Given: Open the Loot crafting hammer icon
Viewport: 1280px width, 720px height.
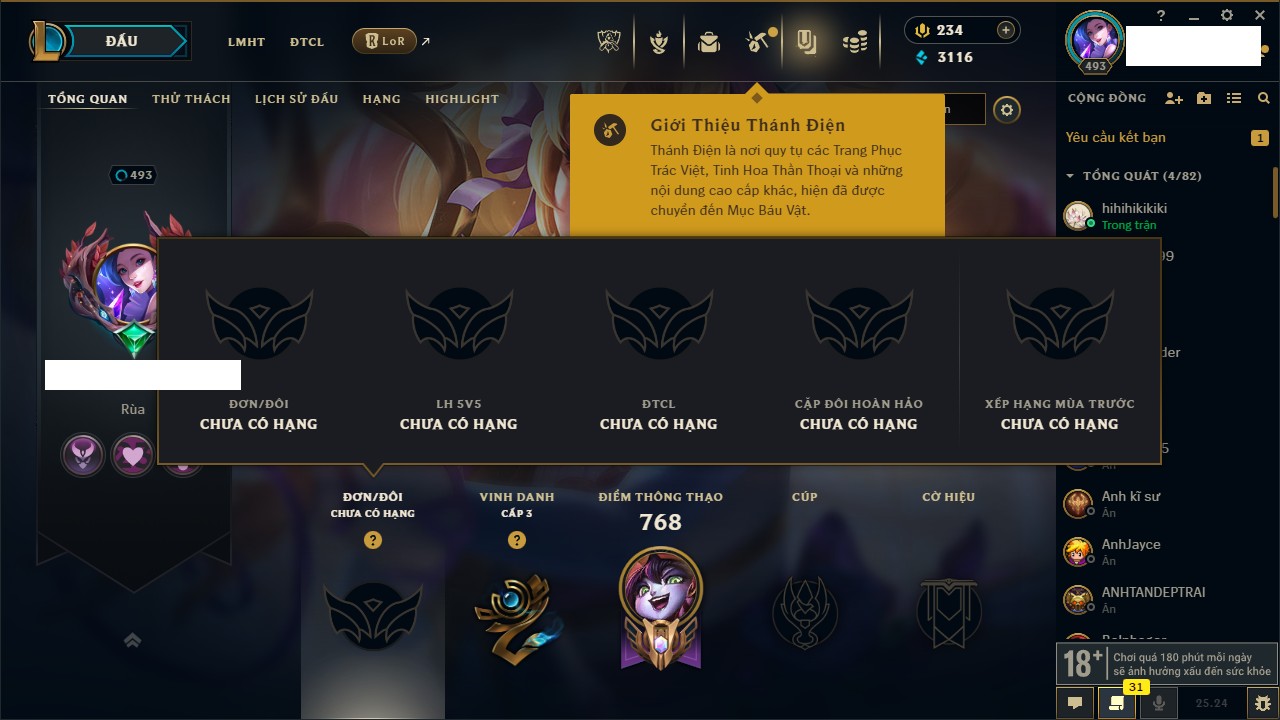Looking at the screenshot, I should coord(756,42).
